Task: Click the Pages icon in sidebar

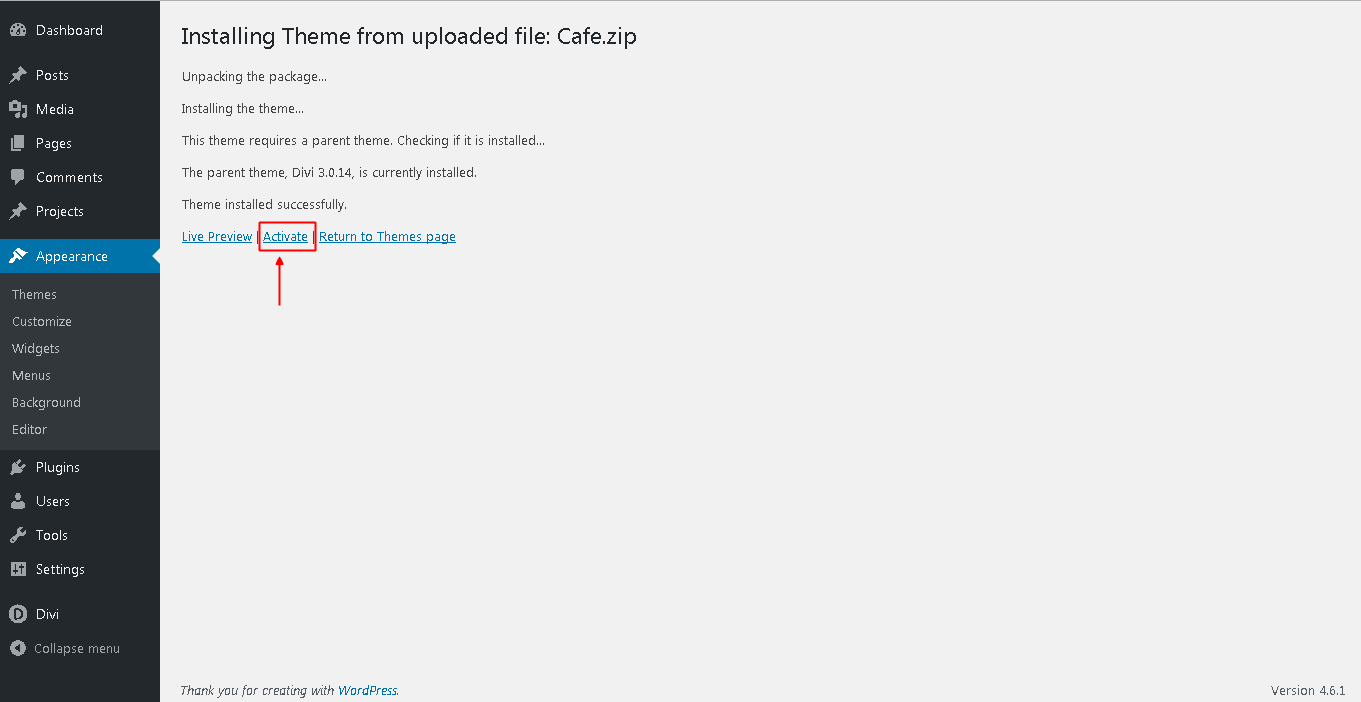Action: point(18,143)
